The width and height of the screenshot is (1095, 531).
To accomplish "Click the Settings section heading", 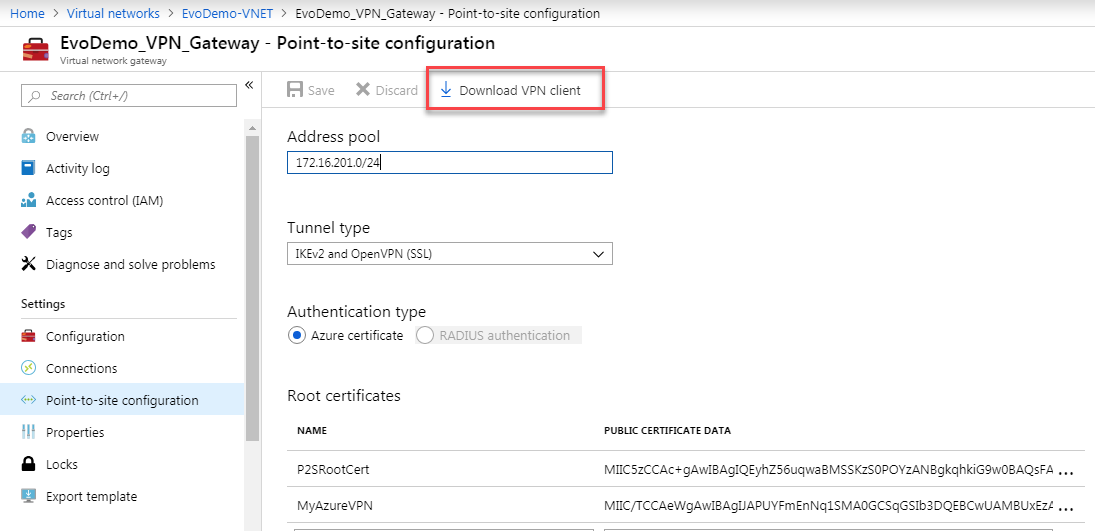I will (x=43, y=304).
